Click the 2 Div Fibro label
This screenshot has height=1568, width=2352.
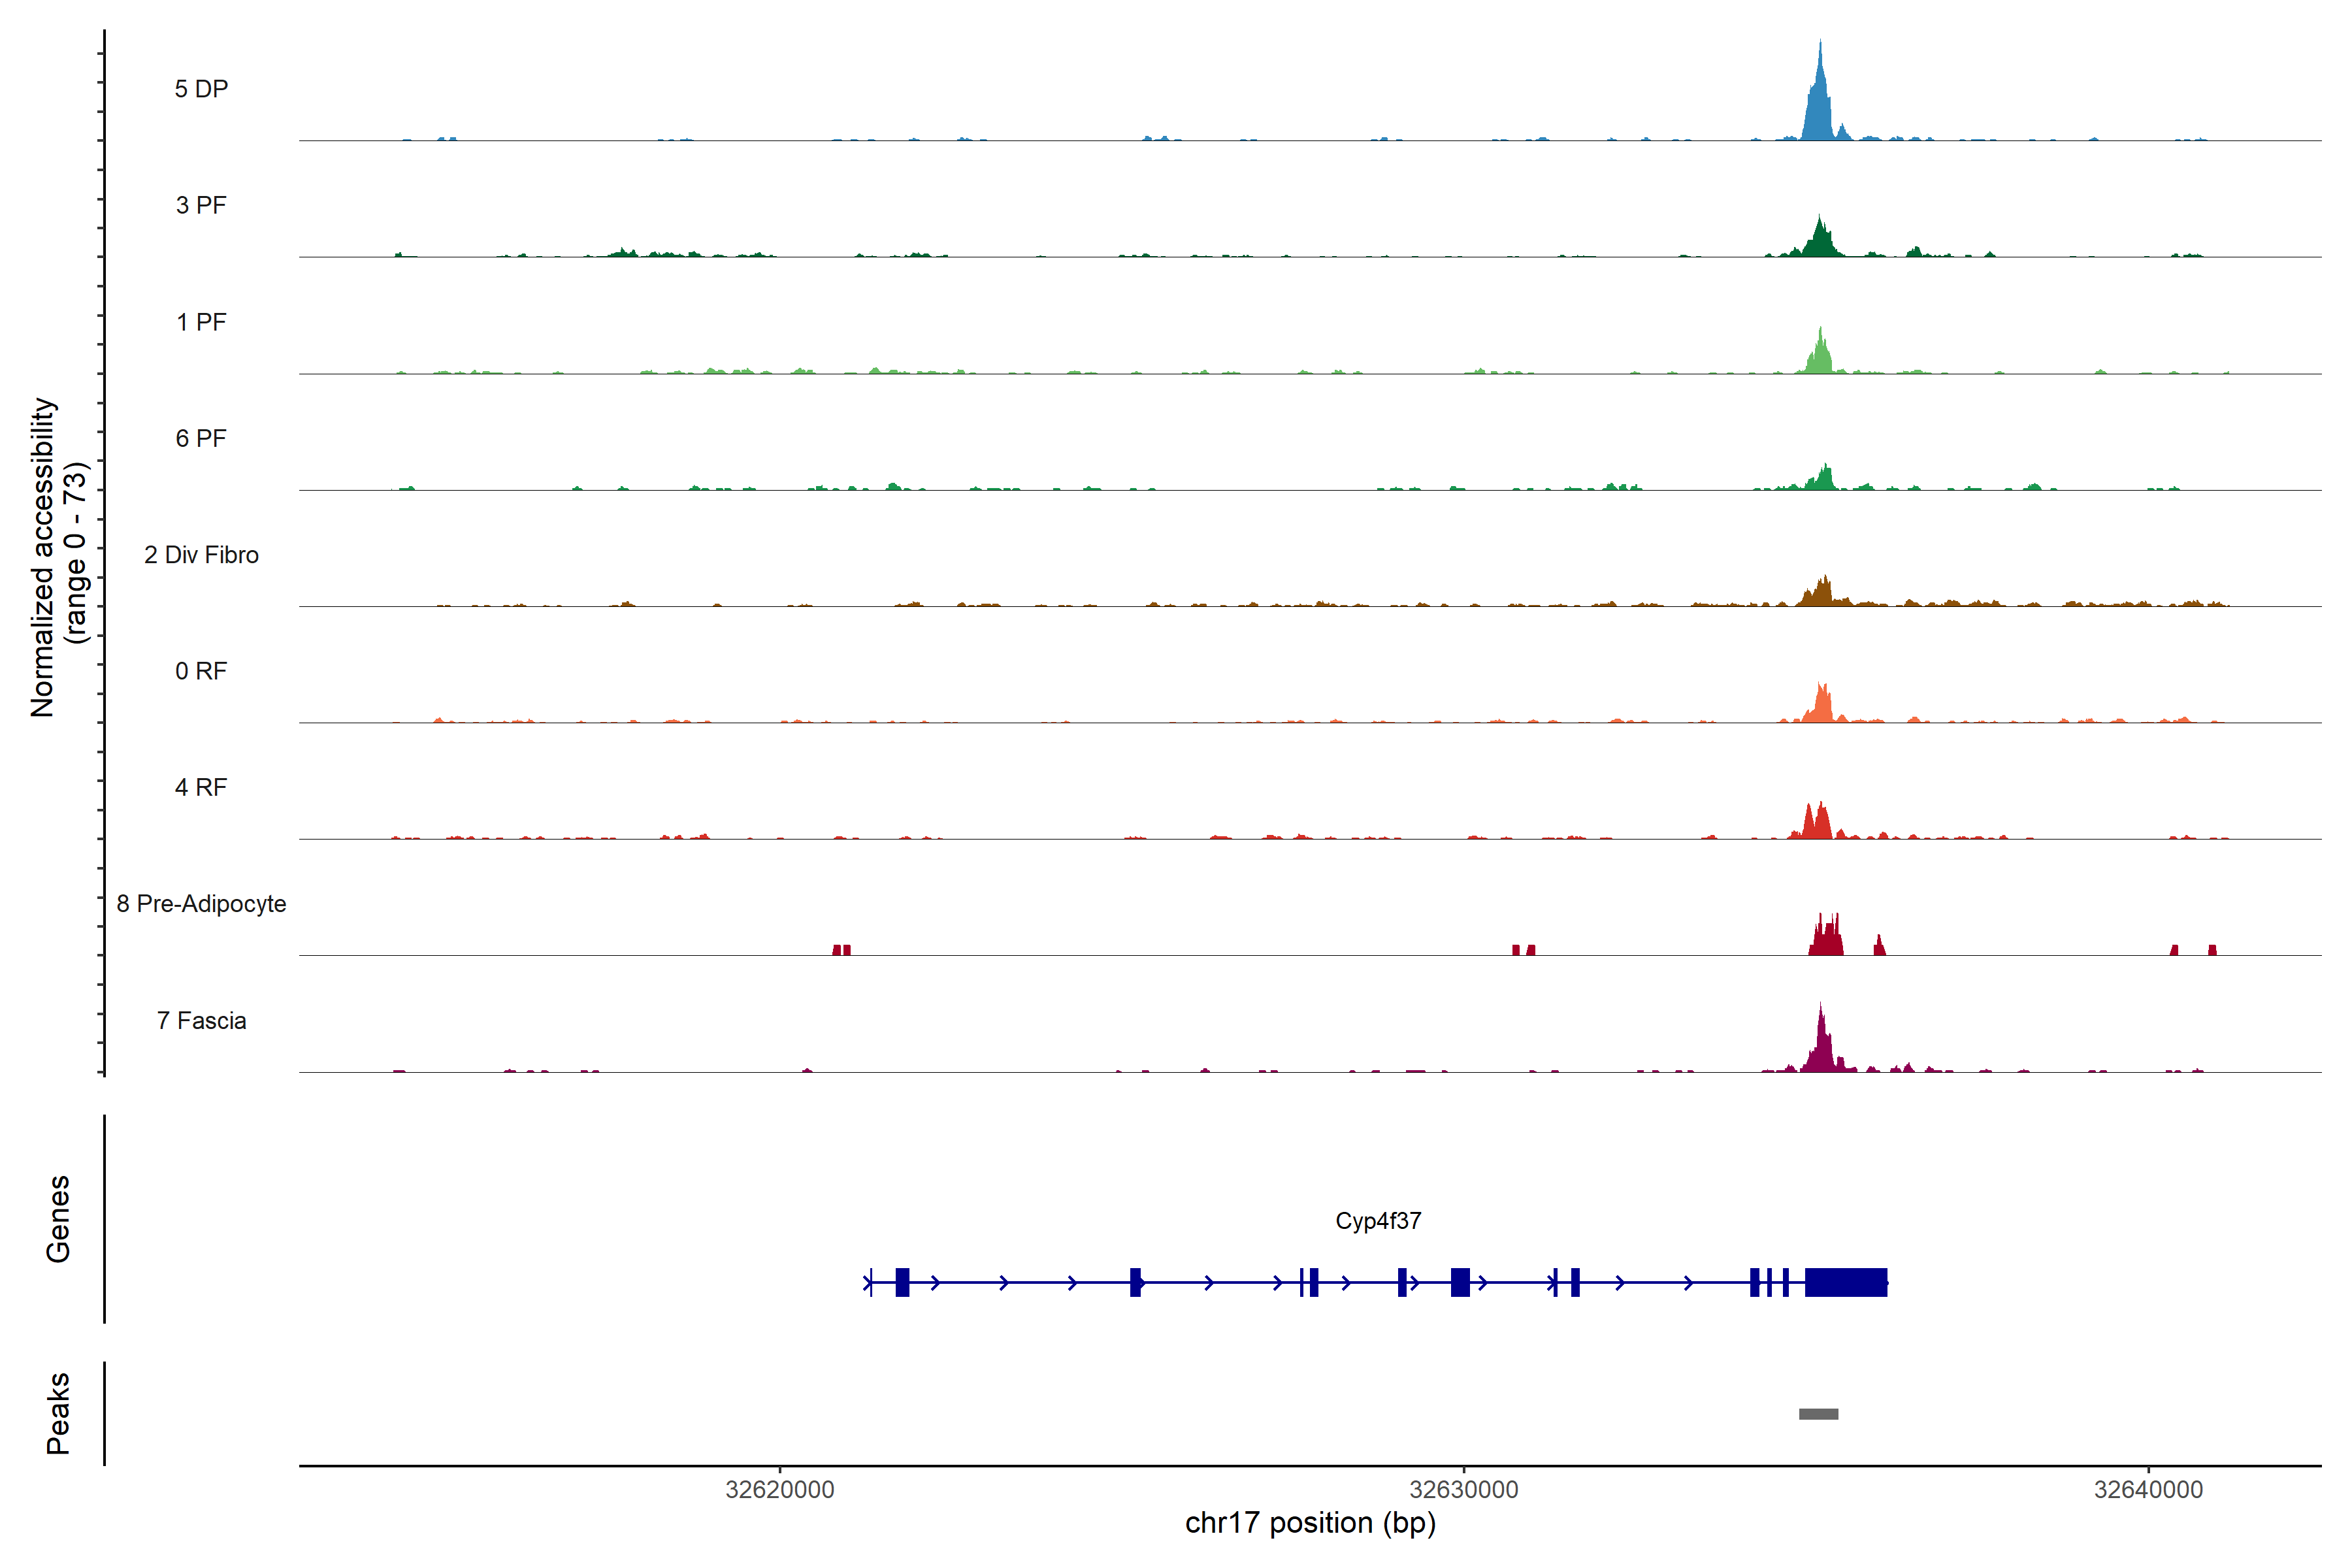[201, 555]
